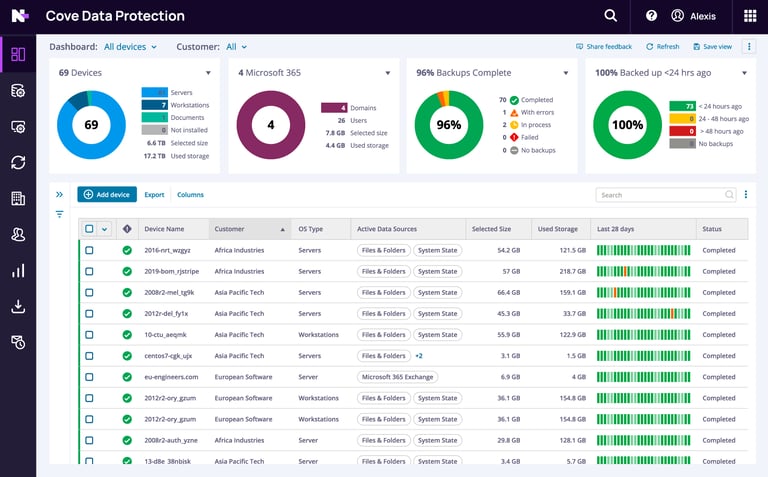The image size is (768, 477).
Task: Click the Columns link
Action: click(190, 194)
